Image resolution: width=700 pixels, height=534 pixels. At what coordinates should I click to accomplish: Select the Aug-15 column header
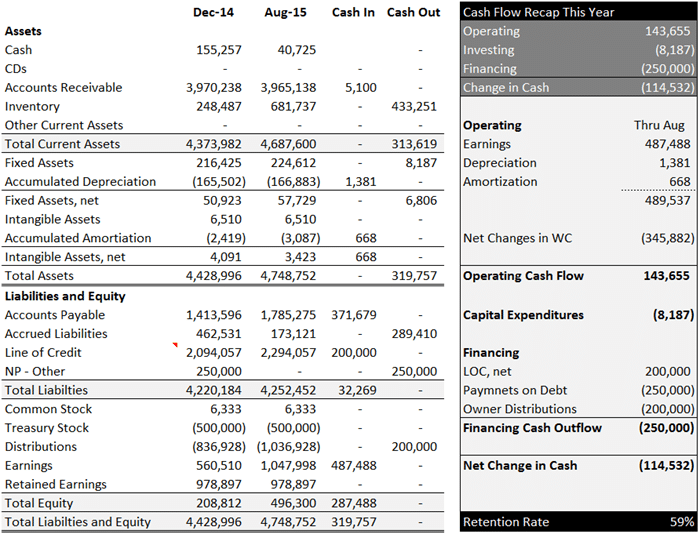[285, 13]
